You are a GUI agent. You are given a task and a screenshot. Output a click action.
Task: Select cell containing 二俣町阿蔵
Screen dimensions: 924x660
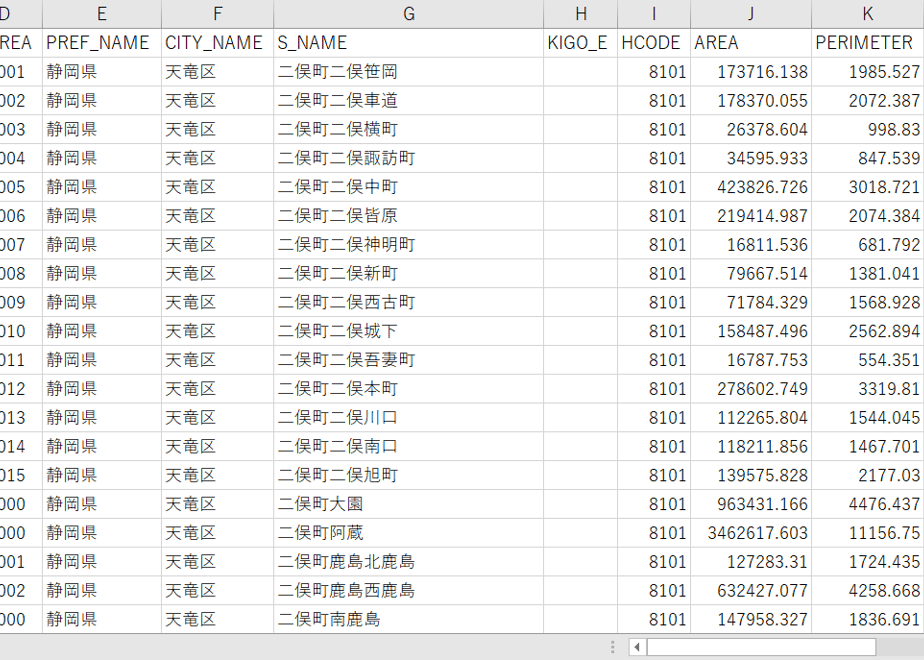[408, 534]
